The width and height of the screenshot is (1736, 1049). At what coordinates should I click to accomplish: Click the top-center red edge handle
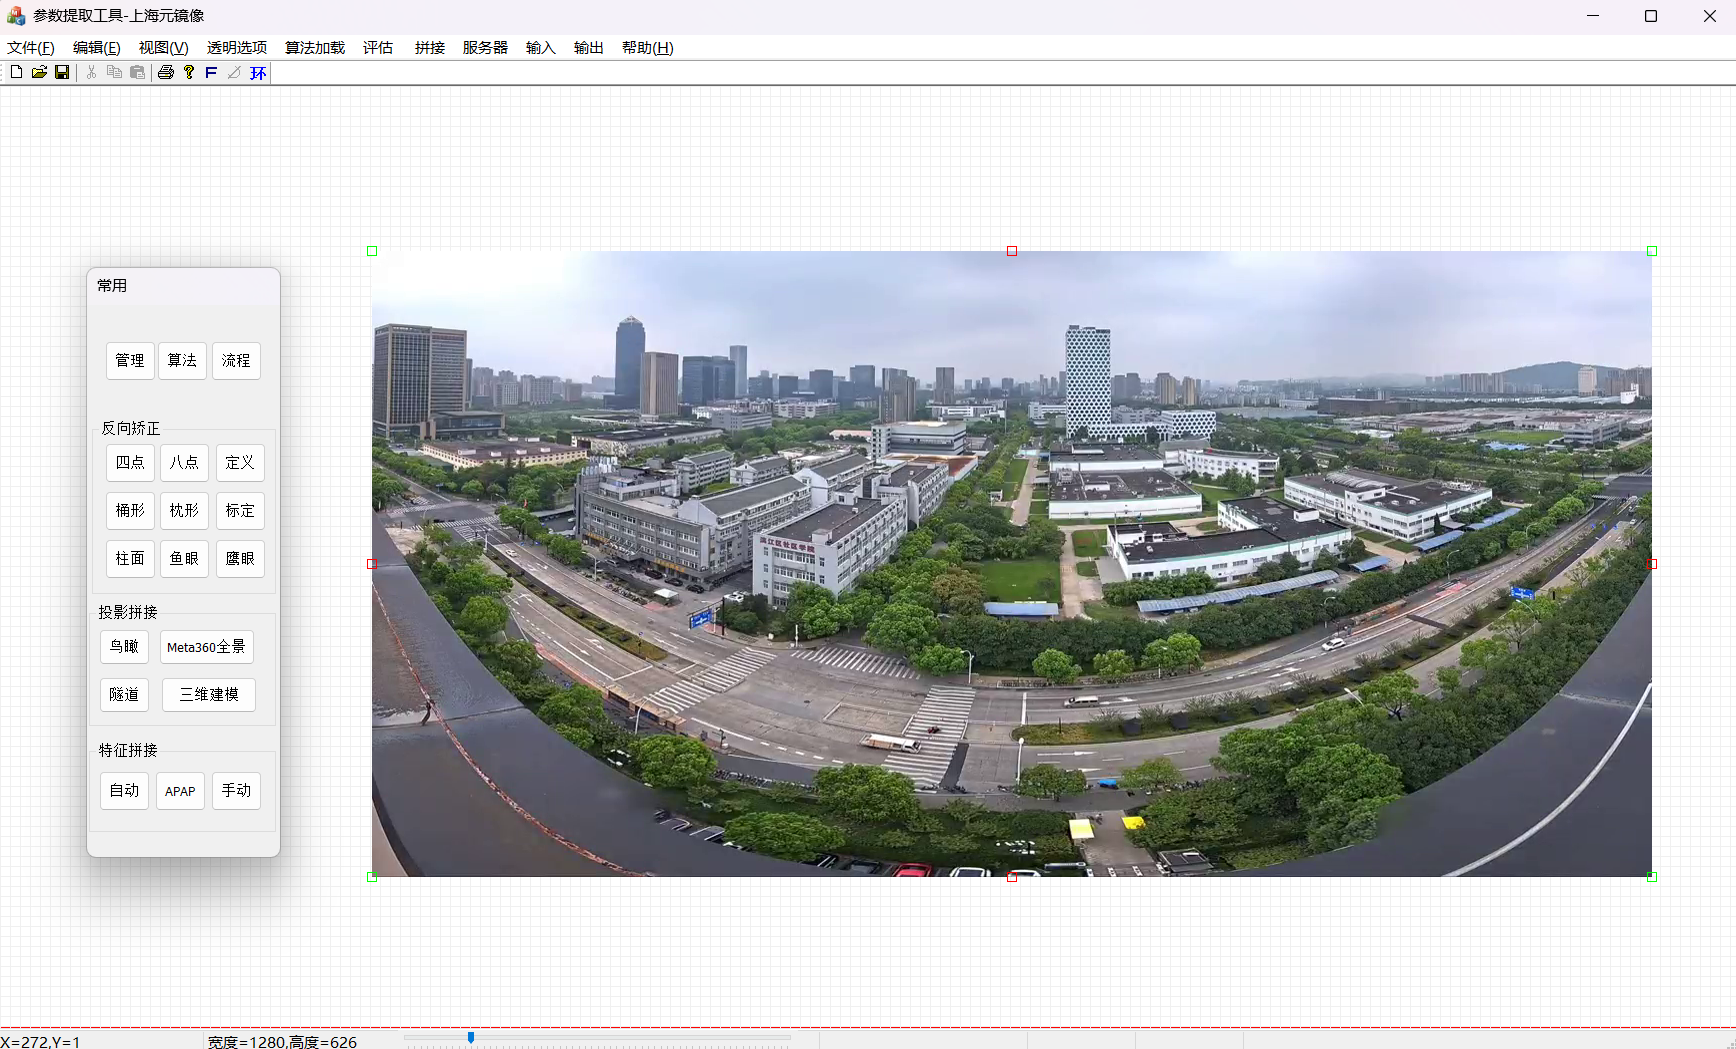(1012, 251)
